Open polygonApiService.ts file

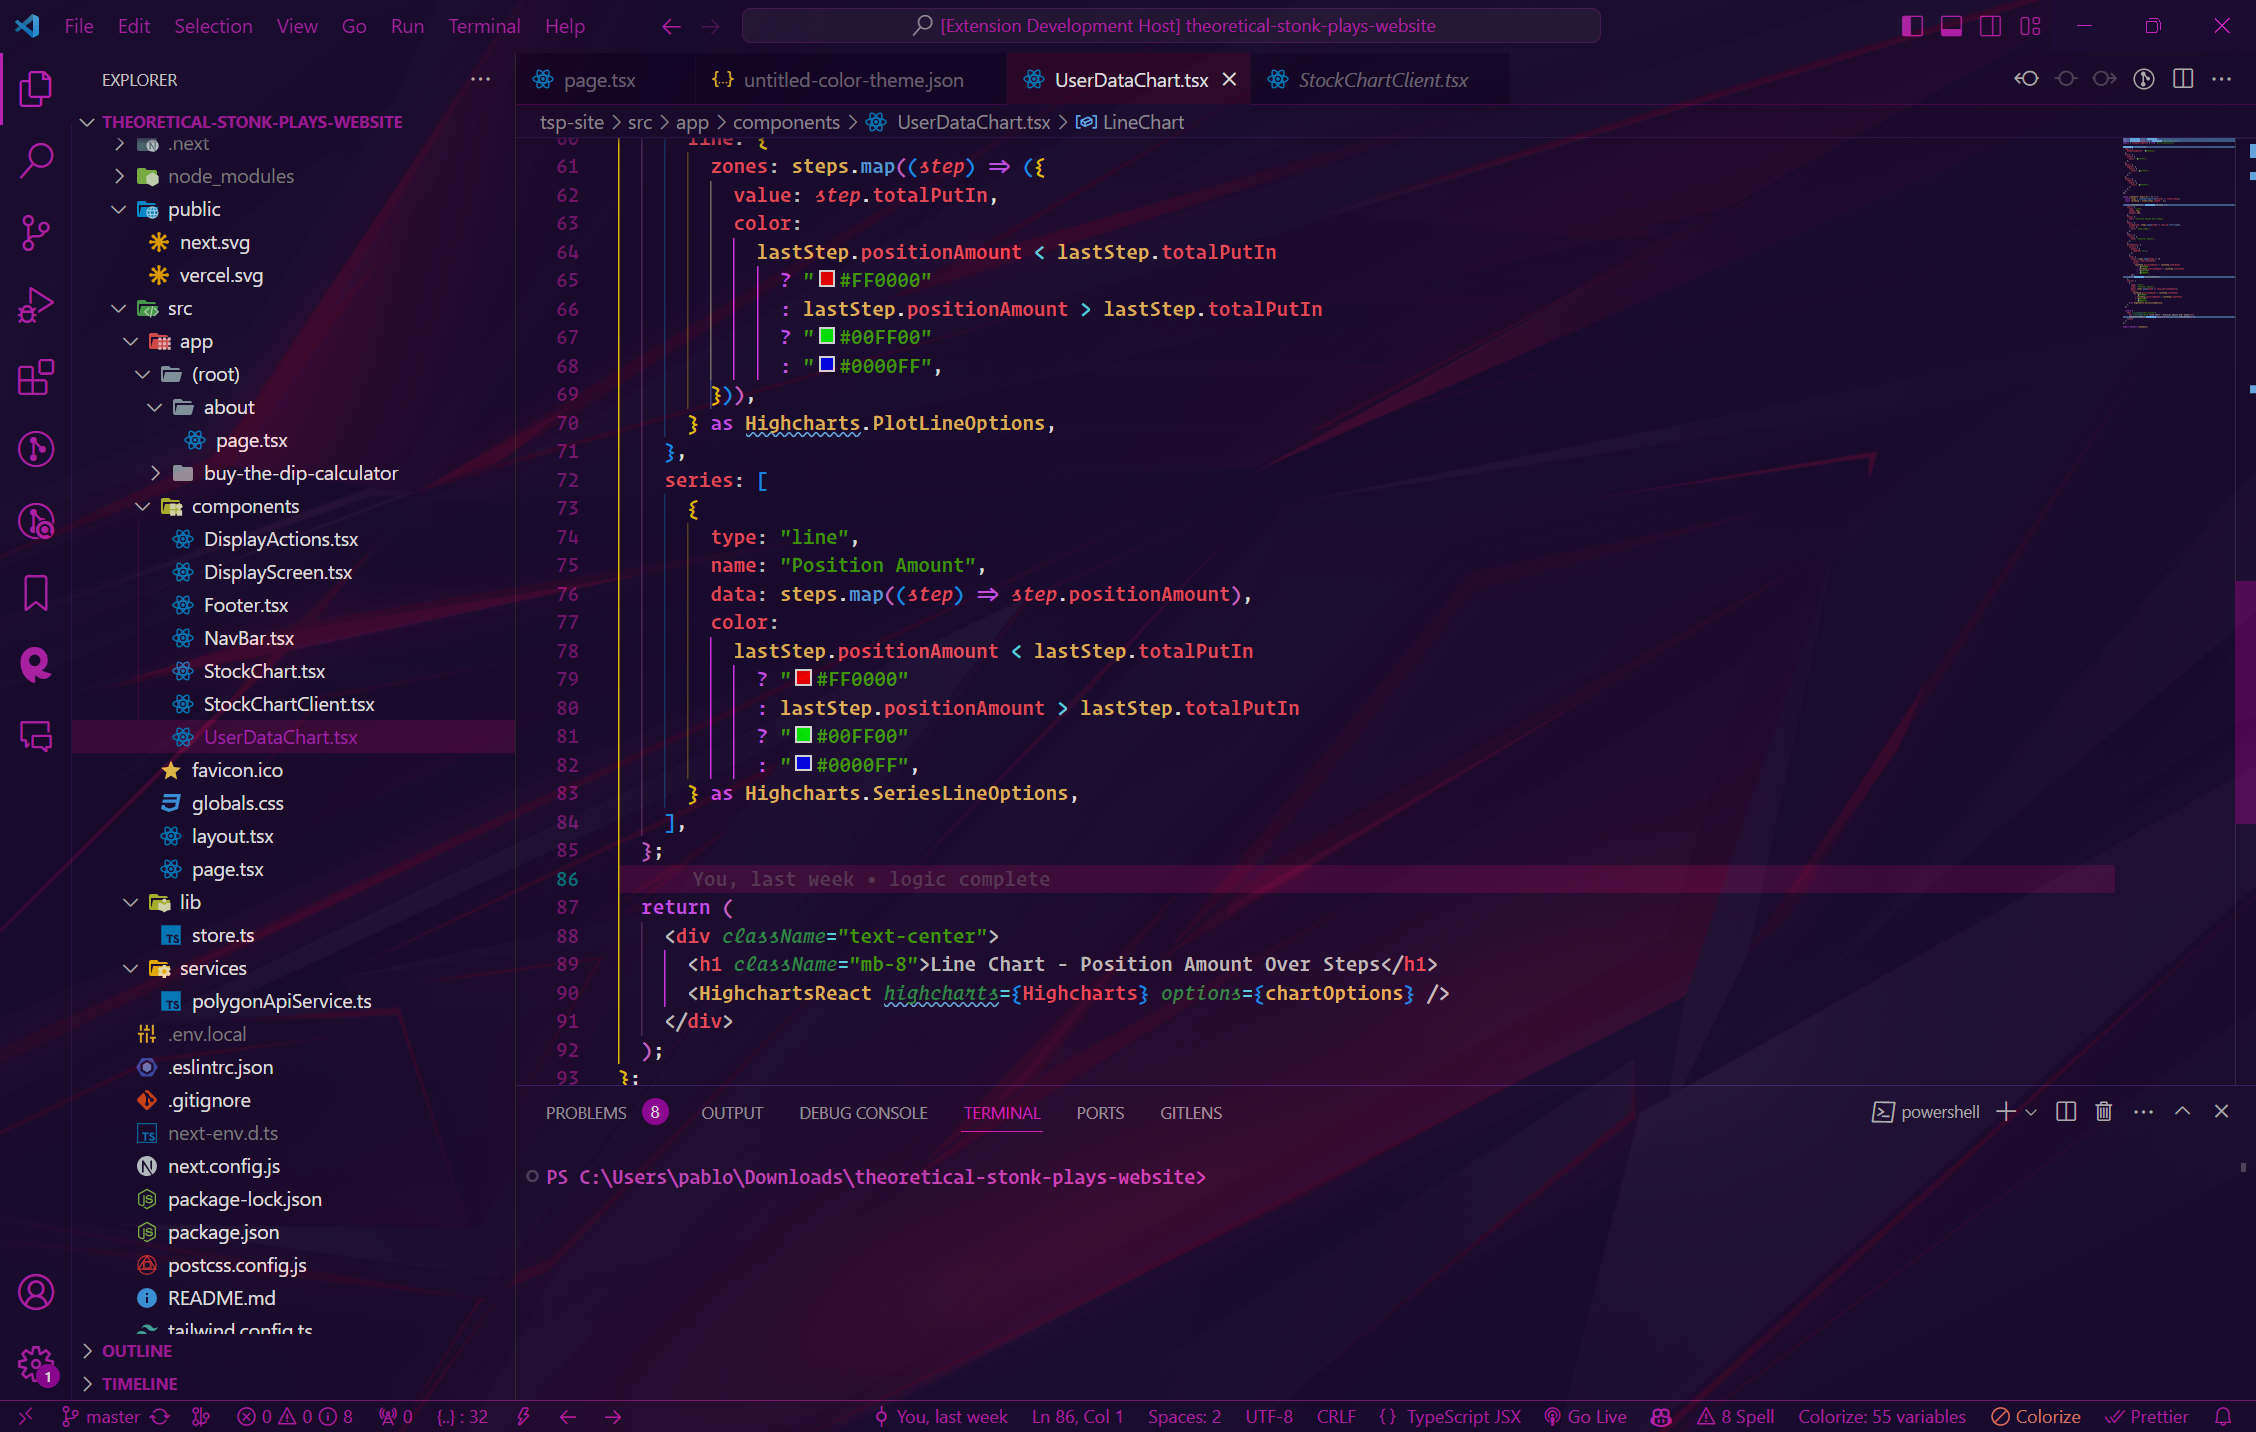[x=281, y=1001]
